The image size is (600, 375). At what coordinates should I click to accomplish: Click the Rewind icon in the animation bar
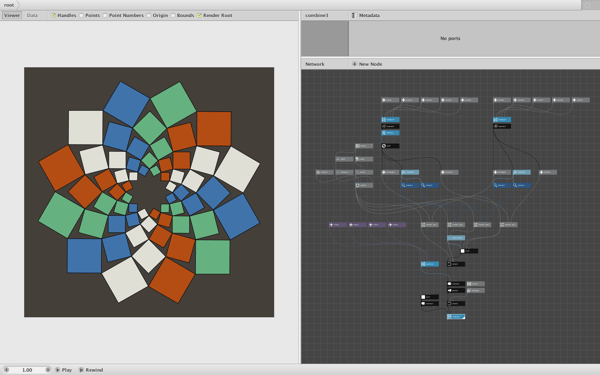coord(81,370)
